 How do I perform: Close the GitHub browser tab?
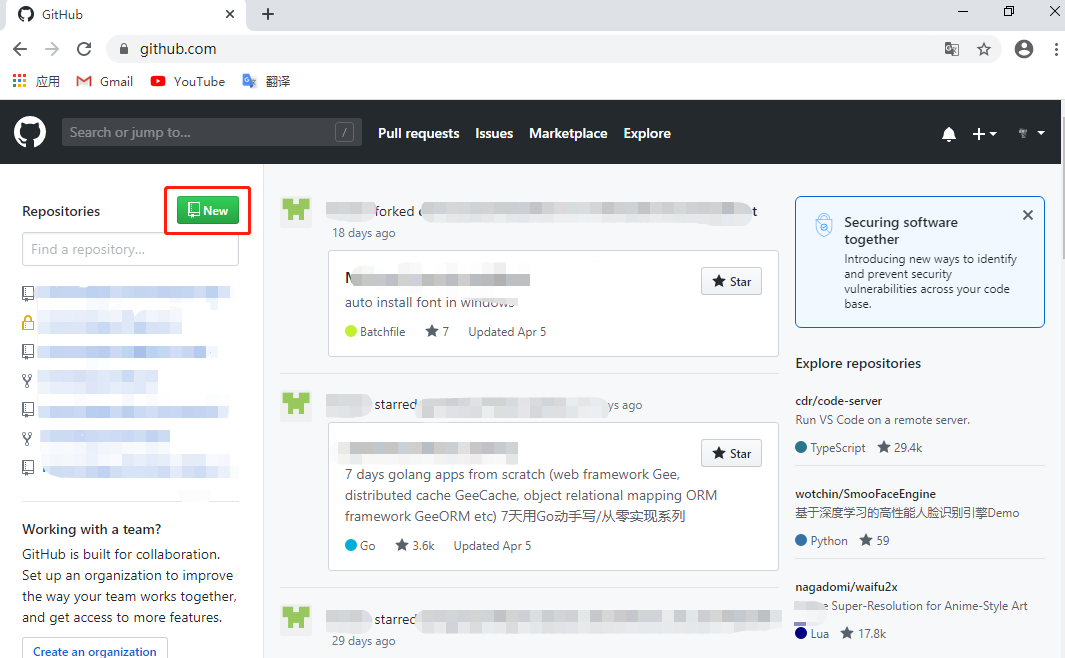pos(230,14)
